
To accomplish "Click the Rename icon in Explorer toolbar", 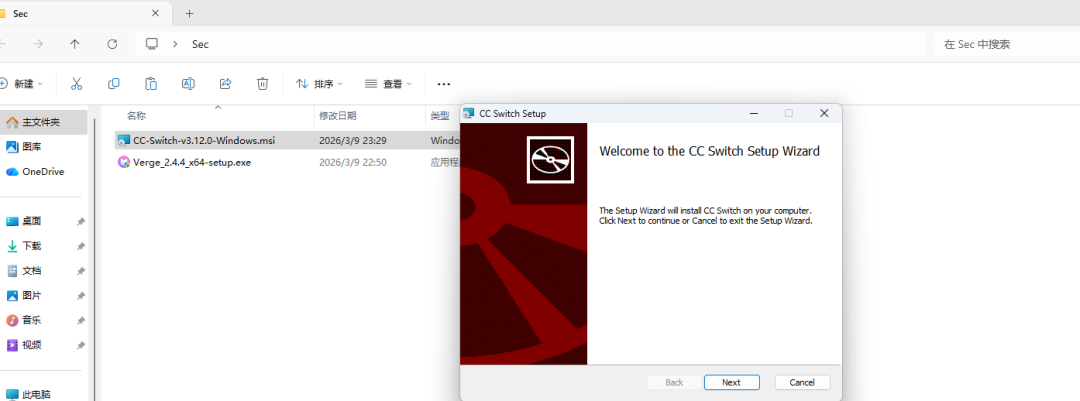I will 188,83.
